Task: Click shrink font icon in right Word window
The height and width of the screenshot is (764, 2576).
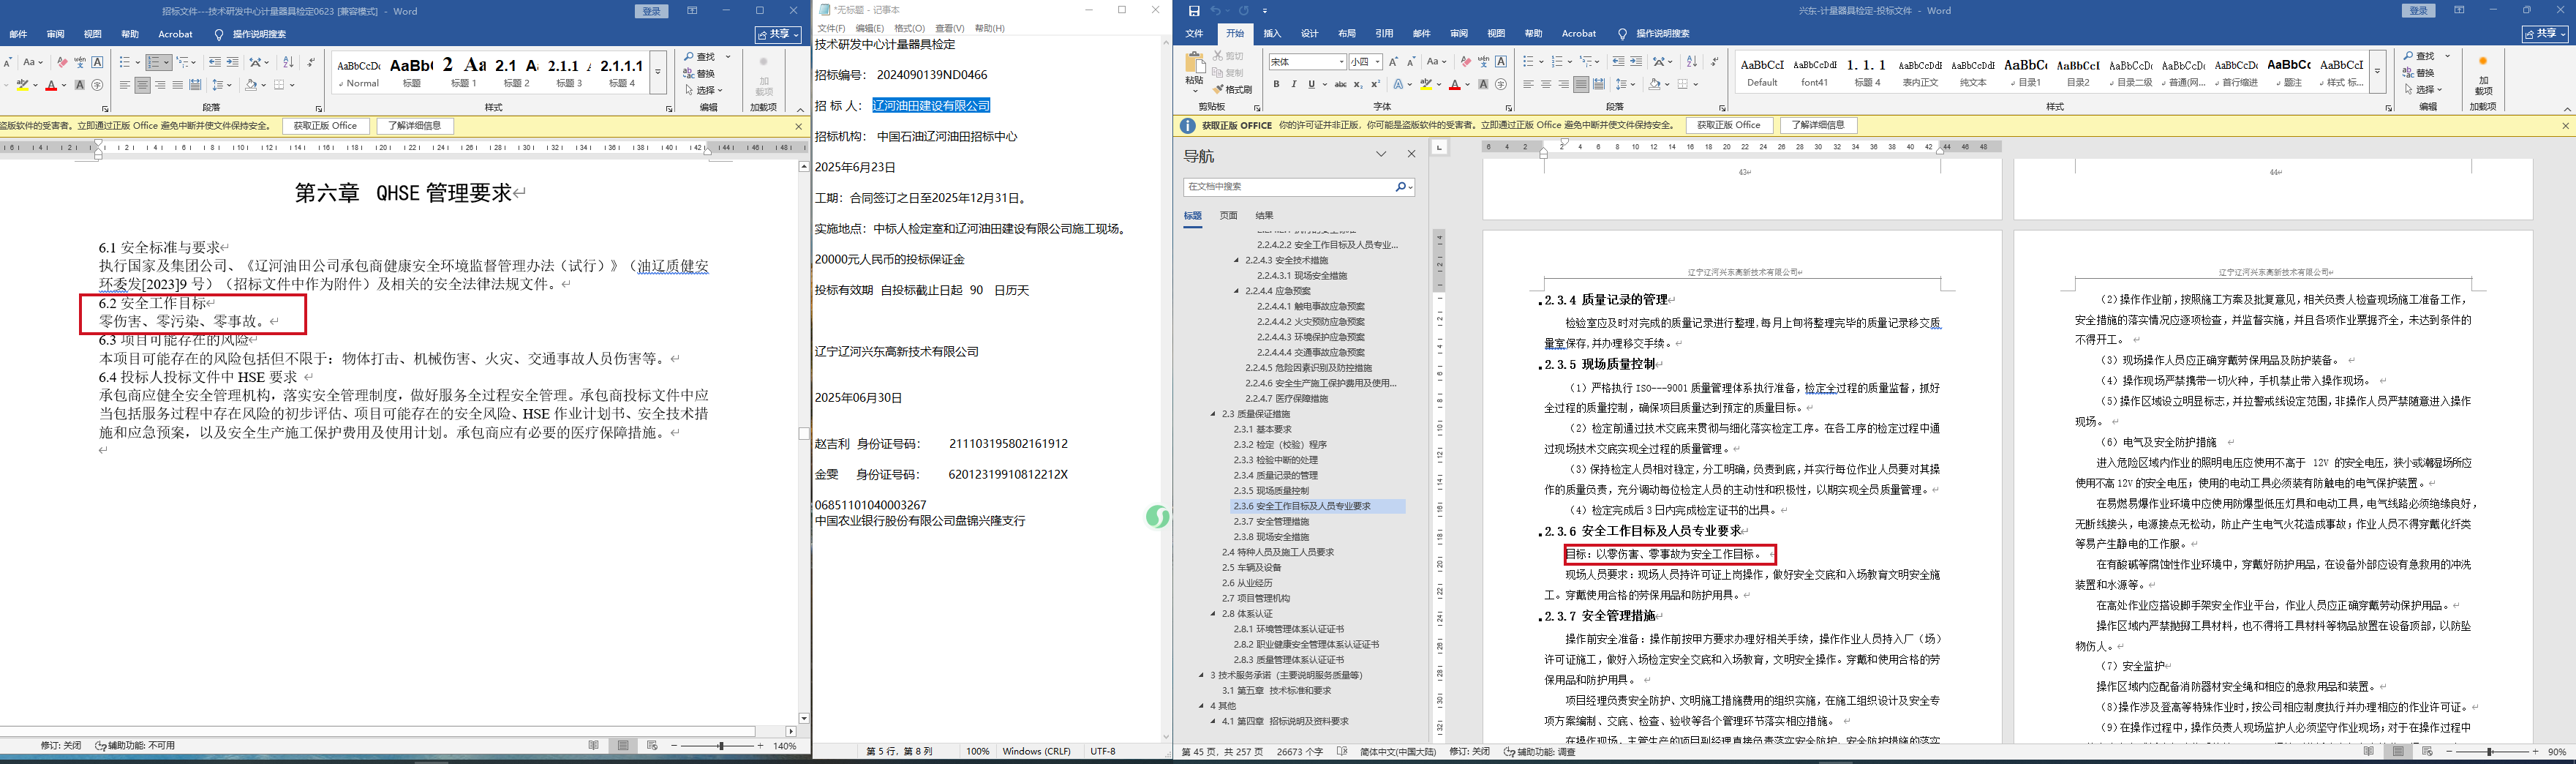Action: [1411, 62]
